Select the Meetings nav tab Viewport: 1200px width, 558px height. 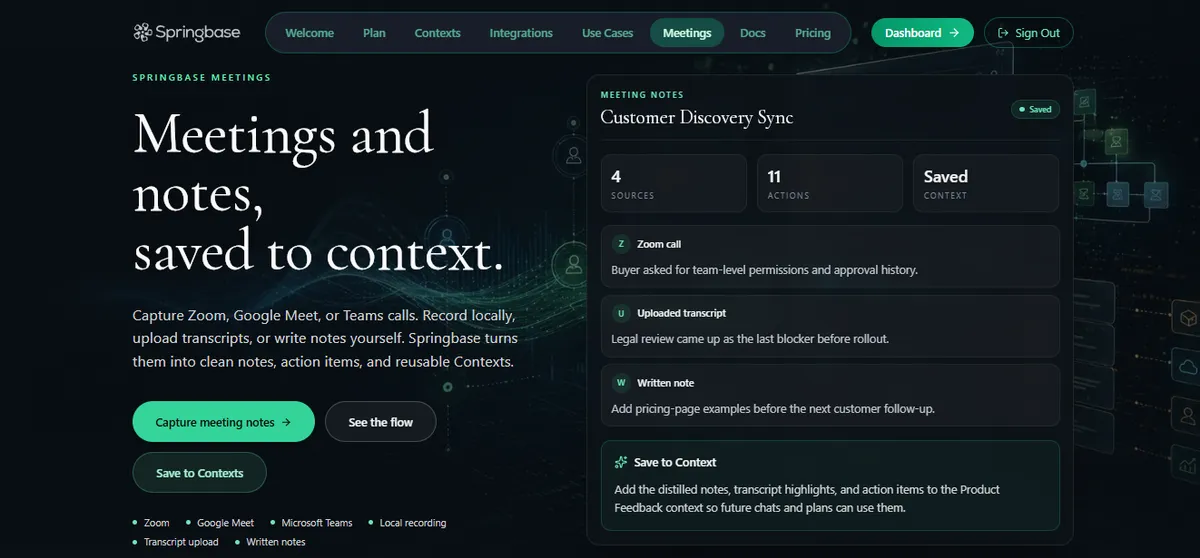687,33
